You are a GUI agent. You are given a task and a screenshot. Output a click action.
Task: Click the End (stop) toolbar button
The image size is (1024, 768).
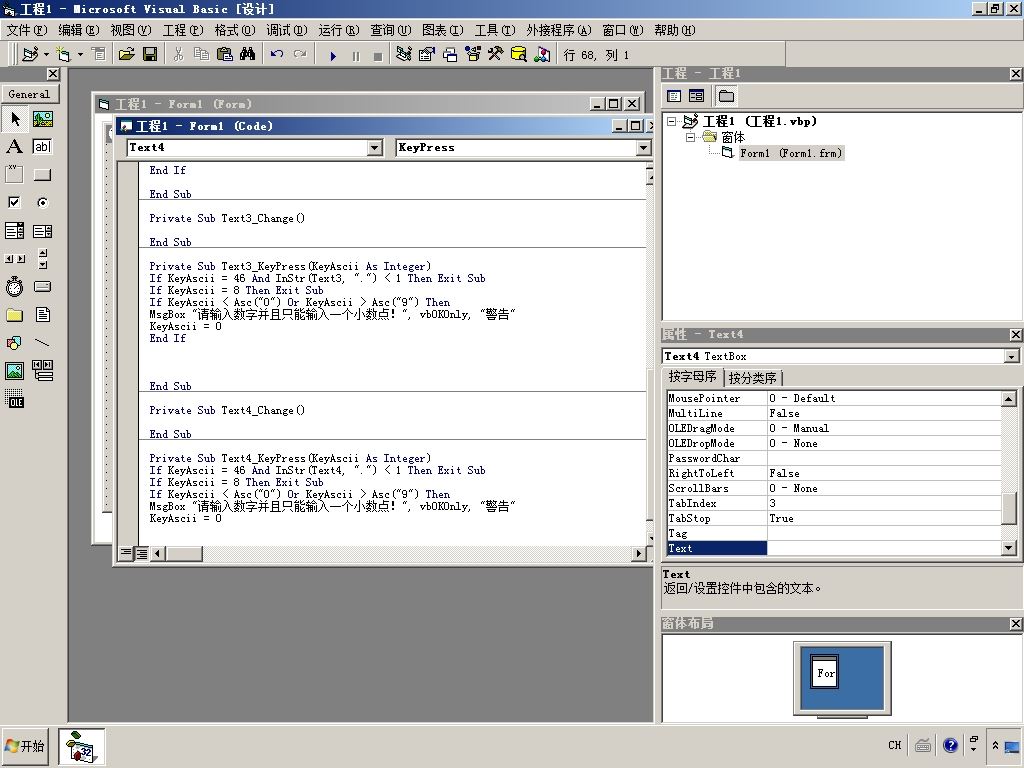(x=378, y=56)
